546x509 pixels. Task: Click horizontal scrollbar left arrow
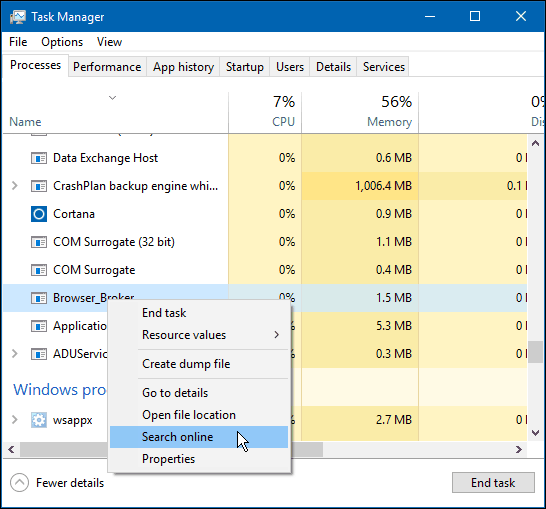[x=11, y=449]
